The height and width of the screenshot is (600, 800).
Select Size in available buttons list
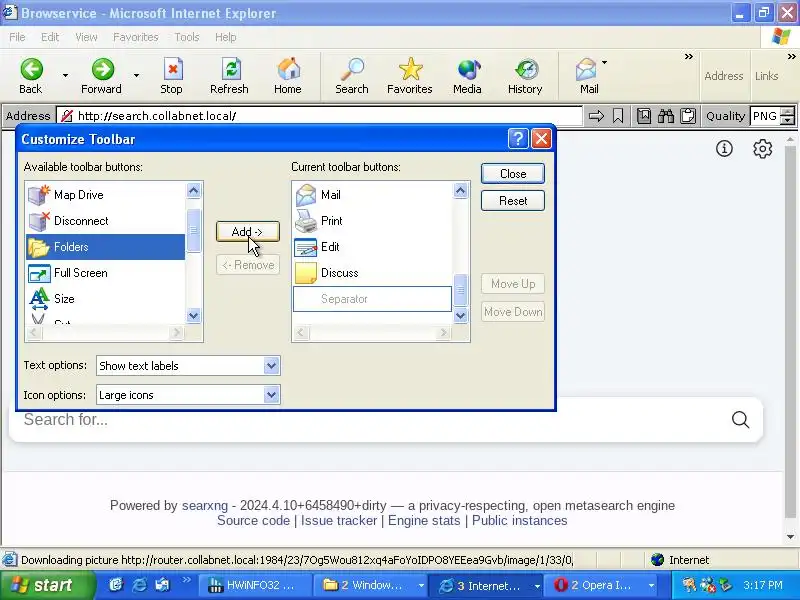[105, 299]
